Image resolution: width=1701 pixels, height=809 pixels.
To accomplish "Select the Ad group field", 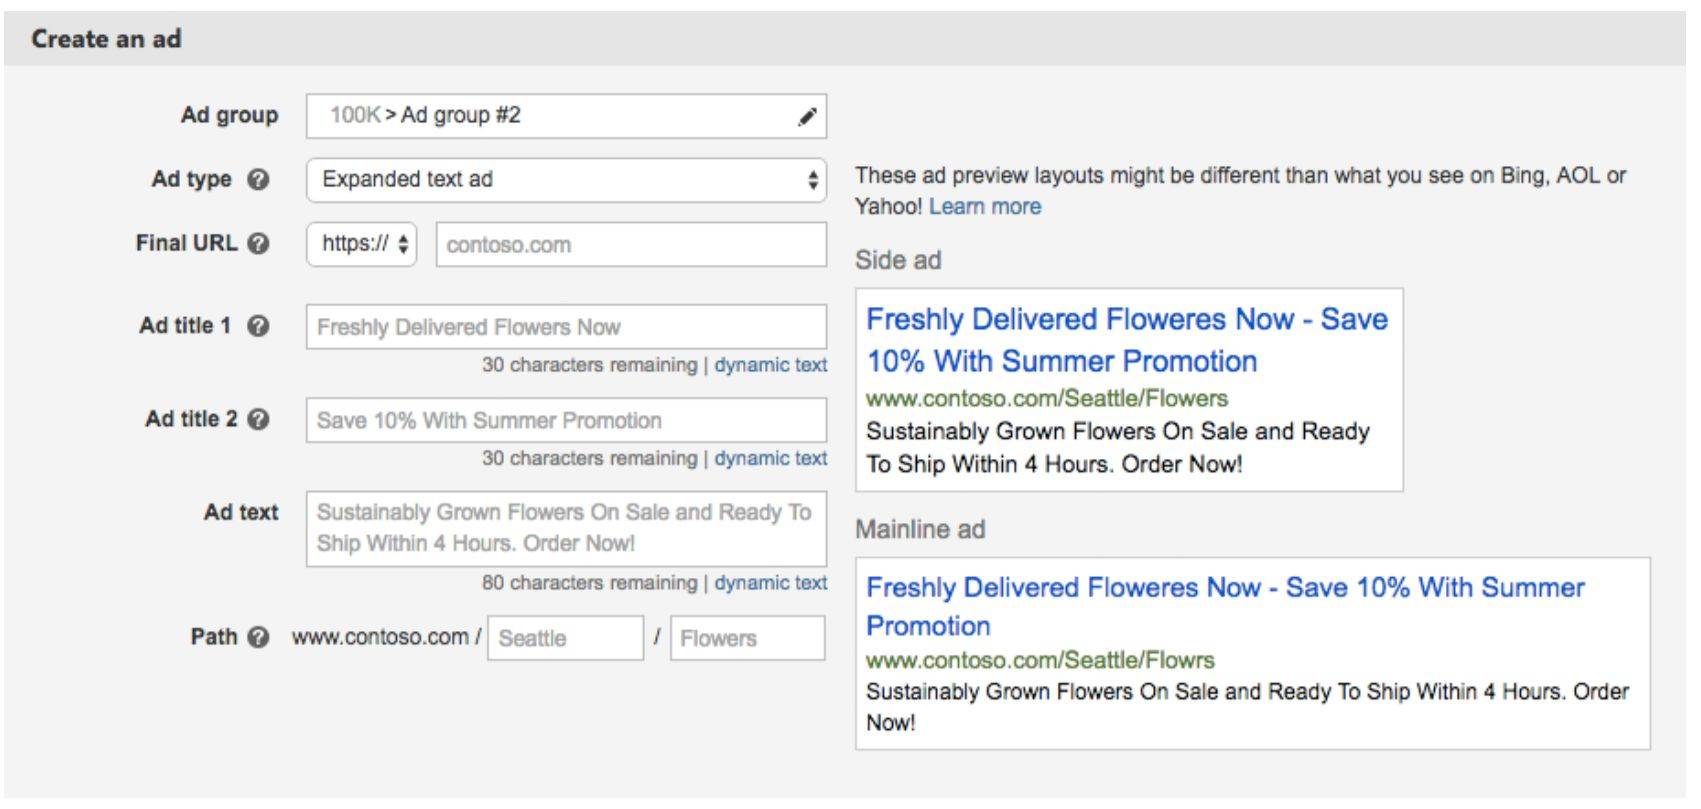I will [x=566, y=116].
